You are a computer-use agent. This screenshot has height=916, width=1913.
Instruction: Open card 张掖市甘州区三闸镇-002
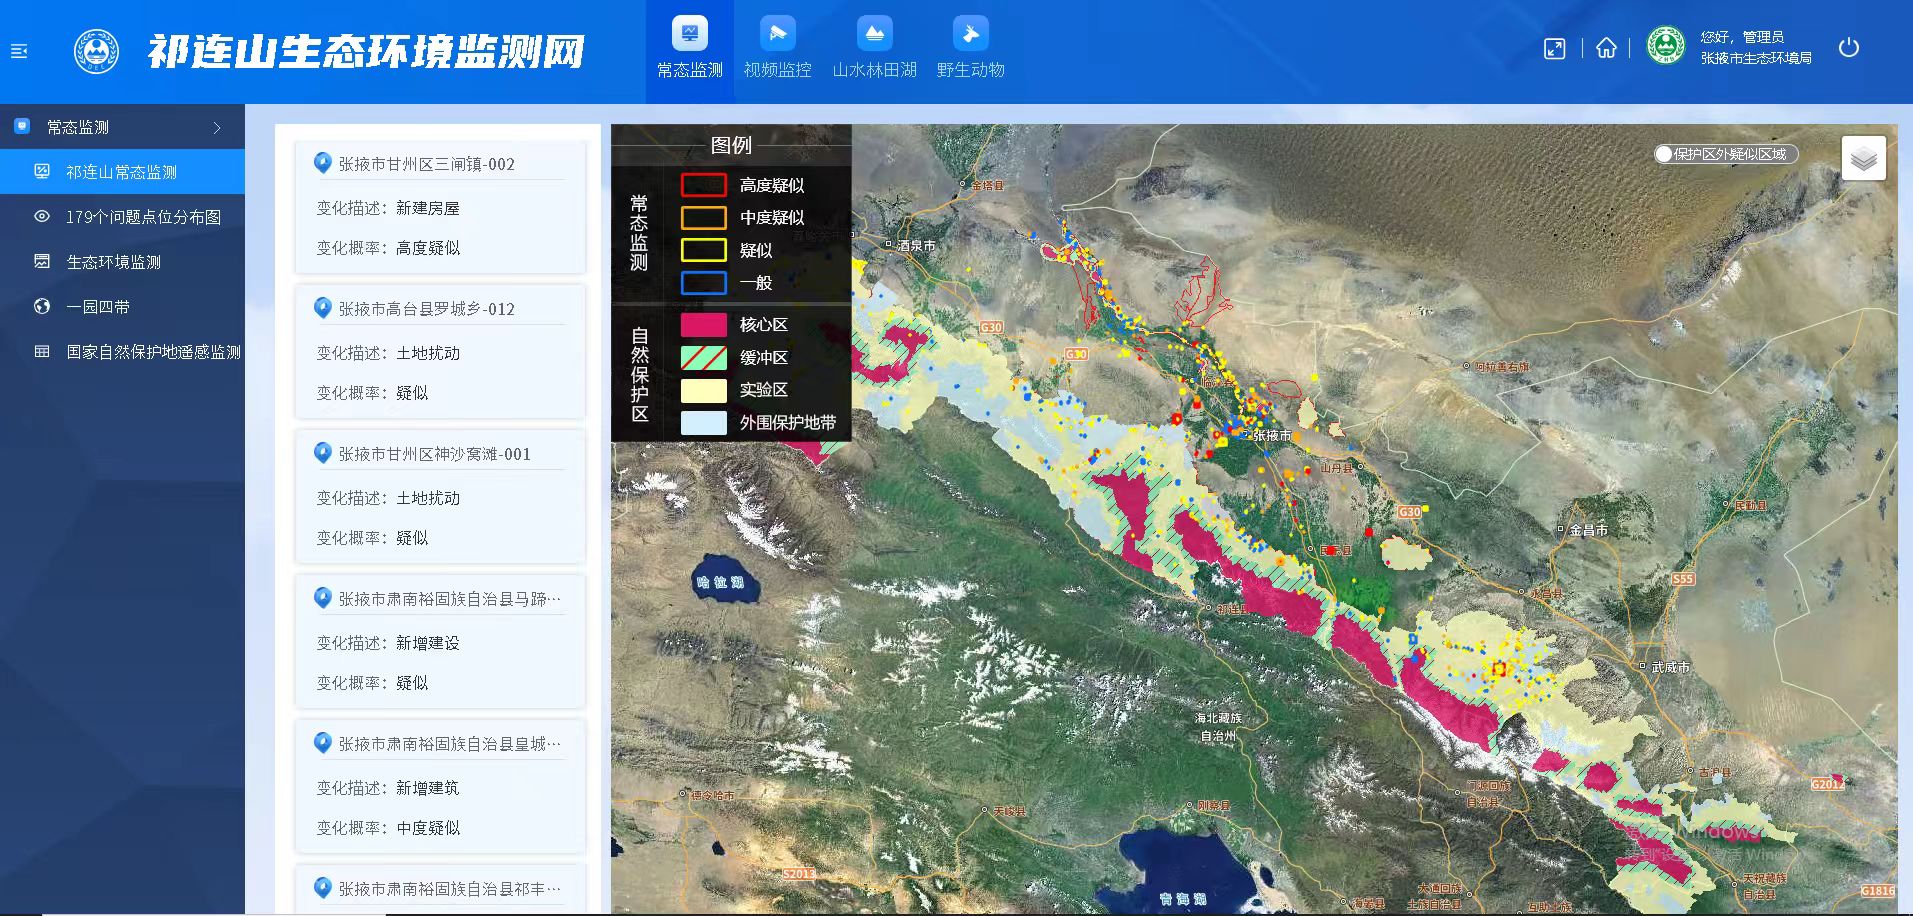[x=440, y=208]
